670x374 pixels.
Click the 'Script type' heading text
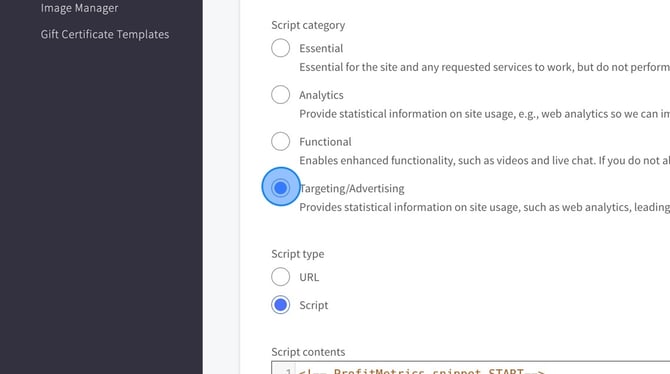297,254
